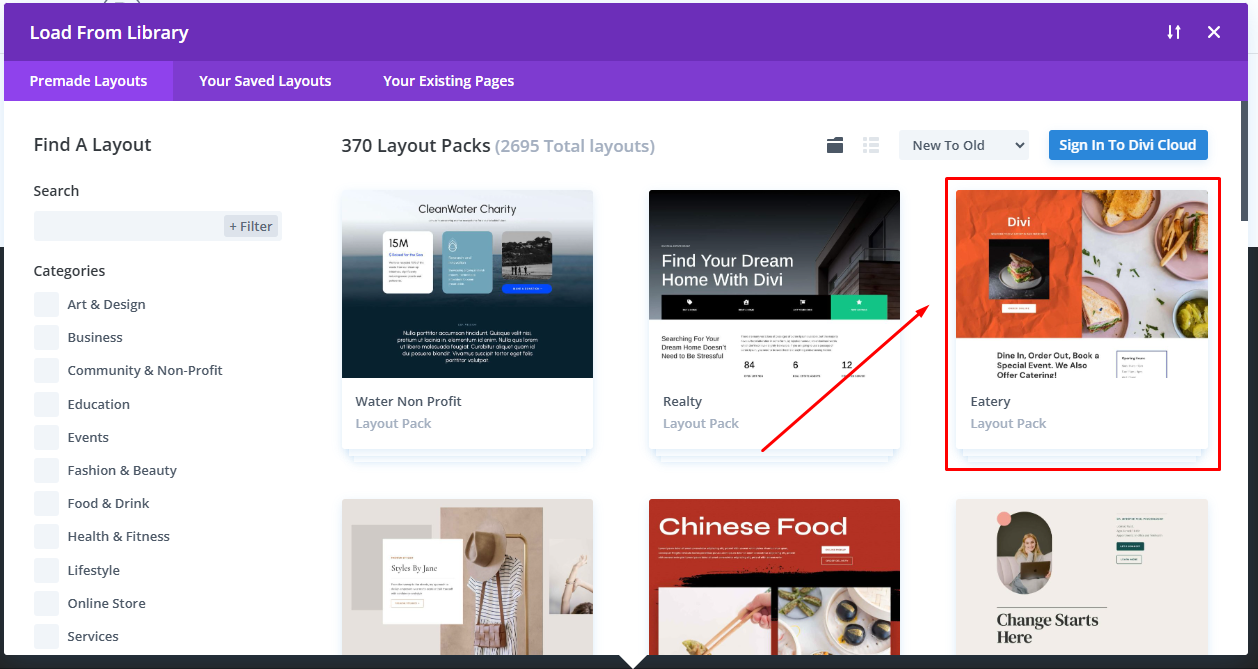Screen dimensions: 1258x669
Task: Click the dialog's vertical scrollbar
Action: coord(1244,160)
